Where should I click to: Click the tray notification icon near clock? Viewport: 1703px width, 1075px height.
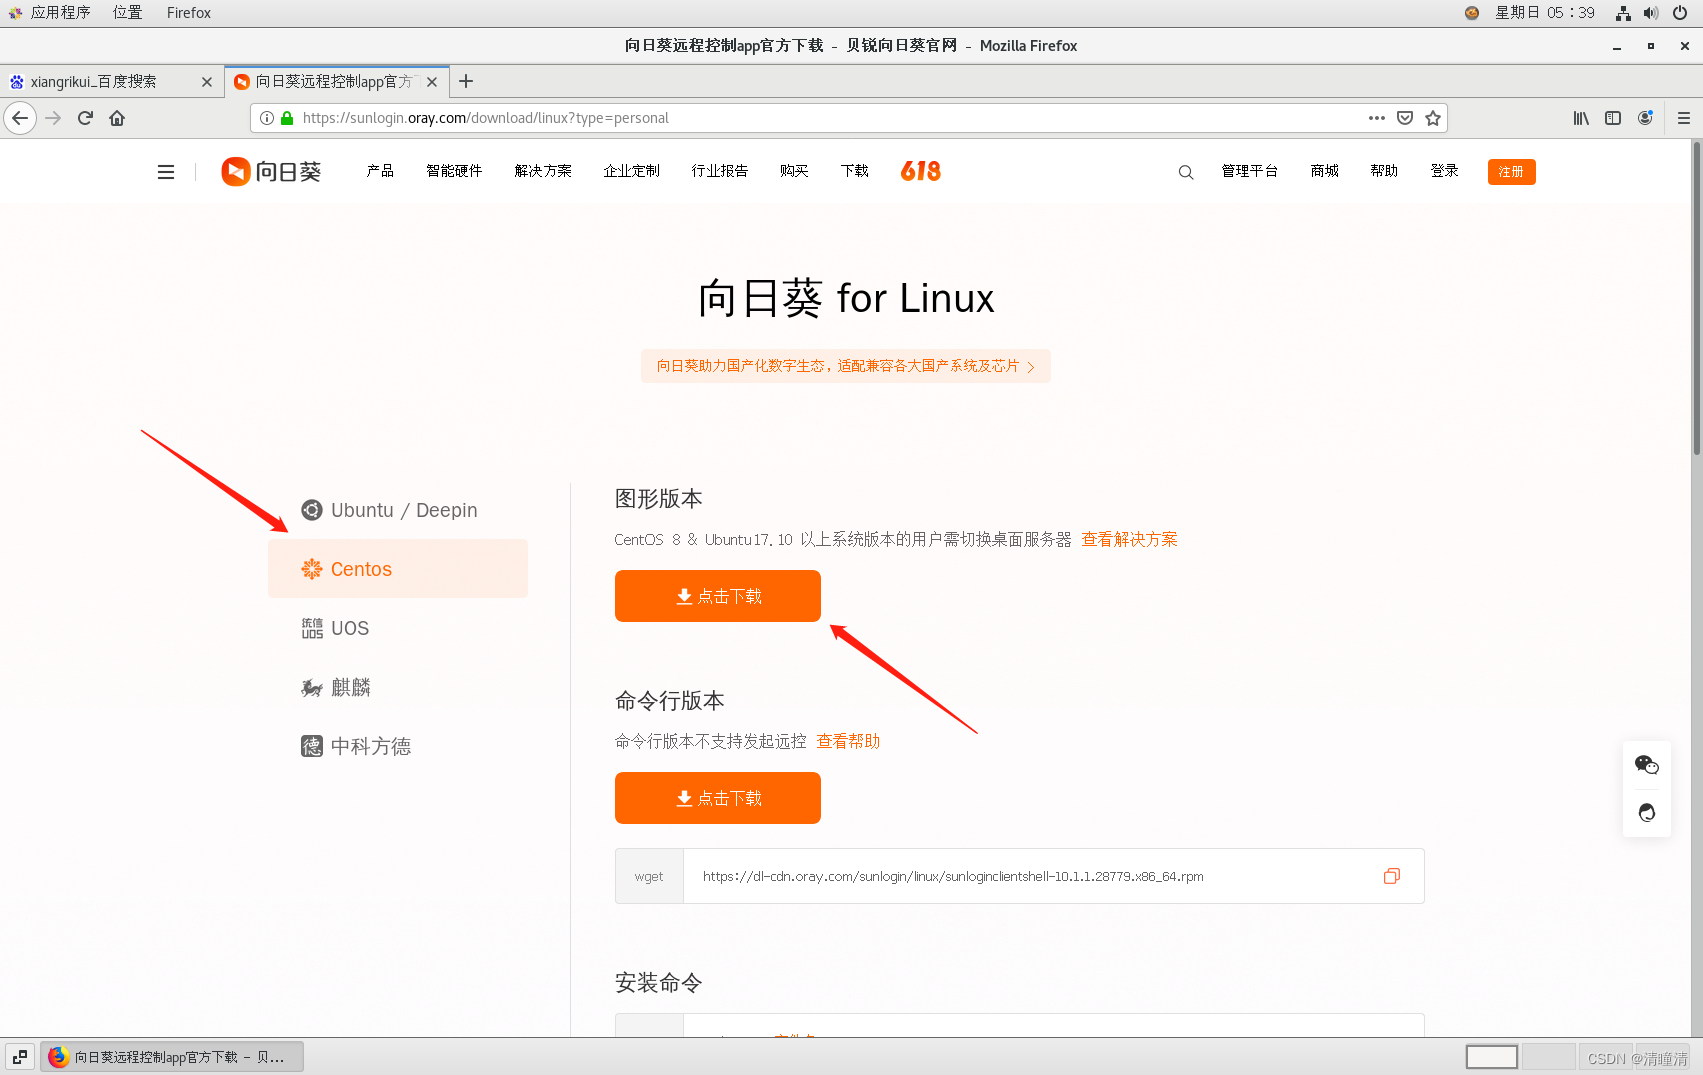[x=1472, y=13]
